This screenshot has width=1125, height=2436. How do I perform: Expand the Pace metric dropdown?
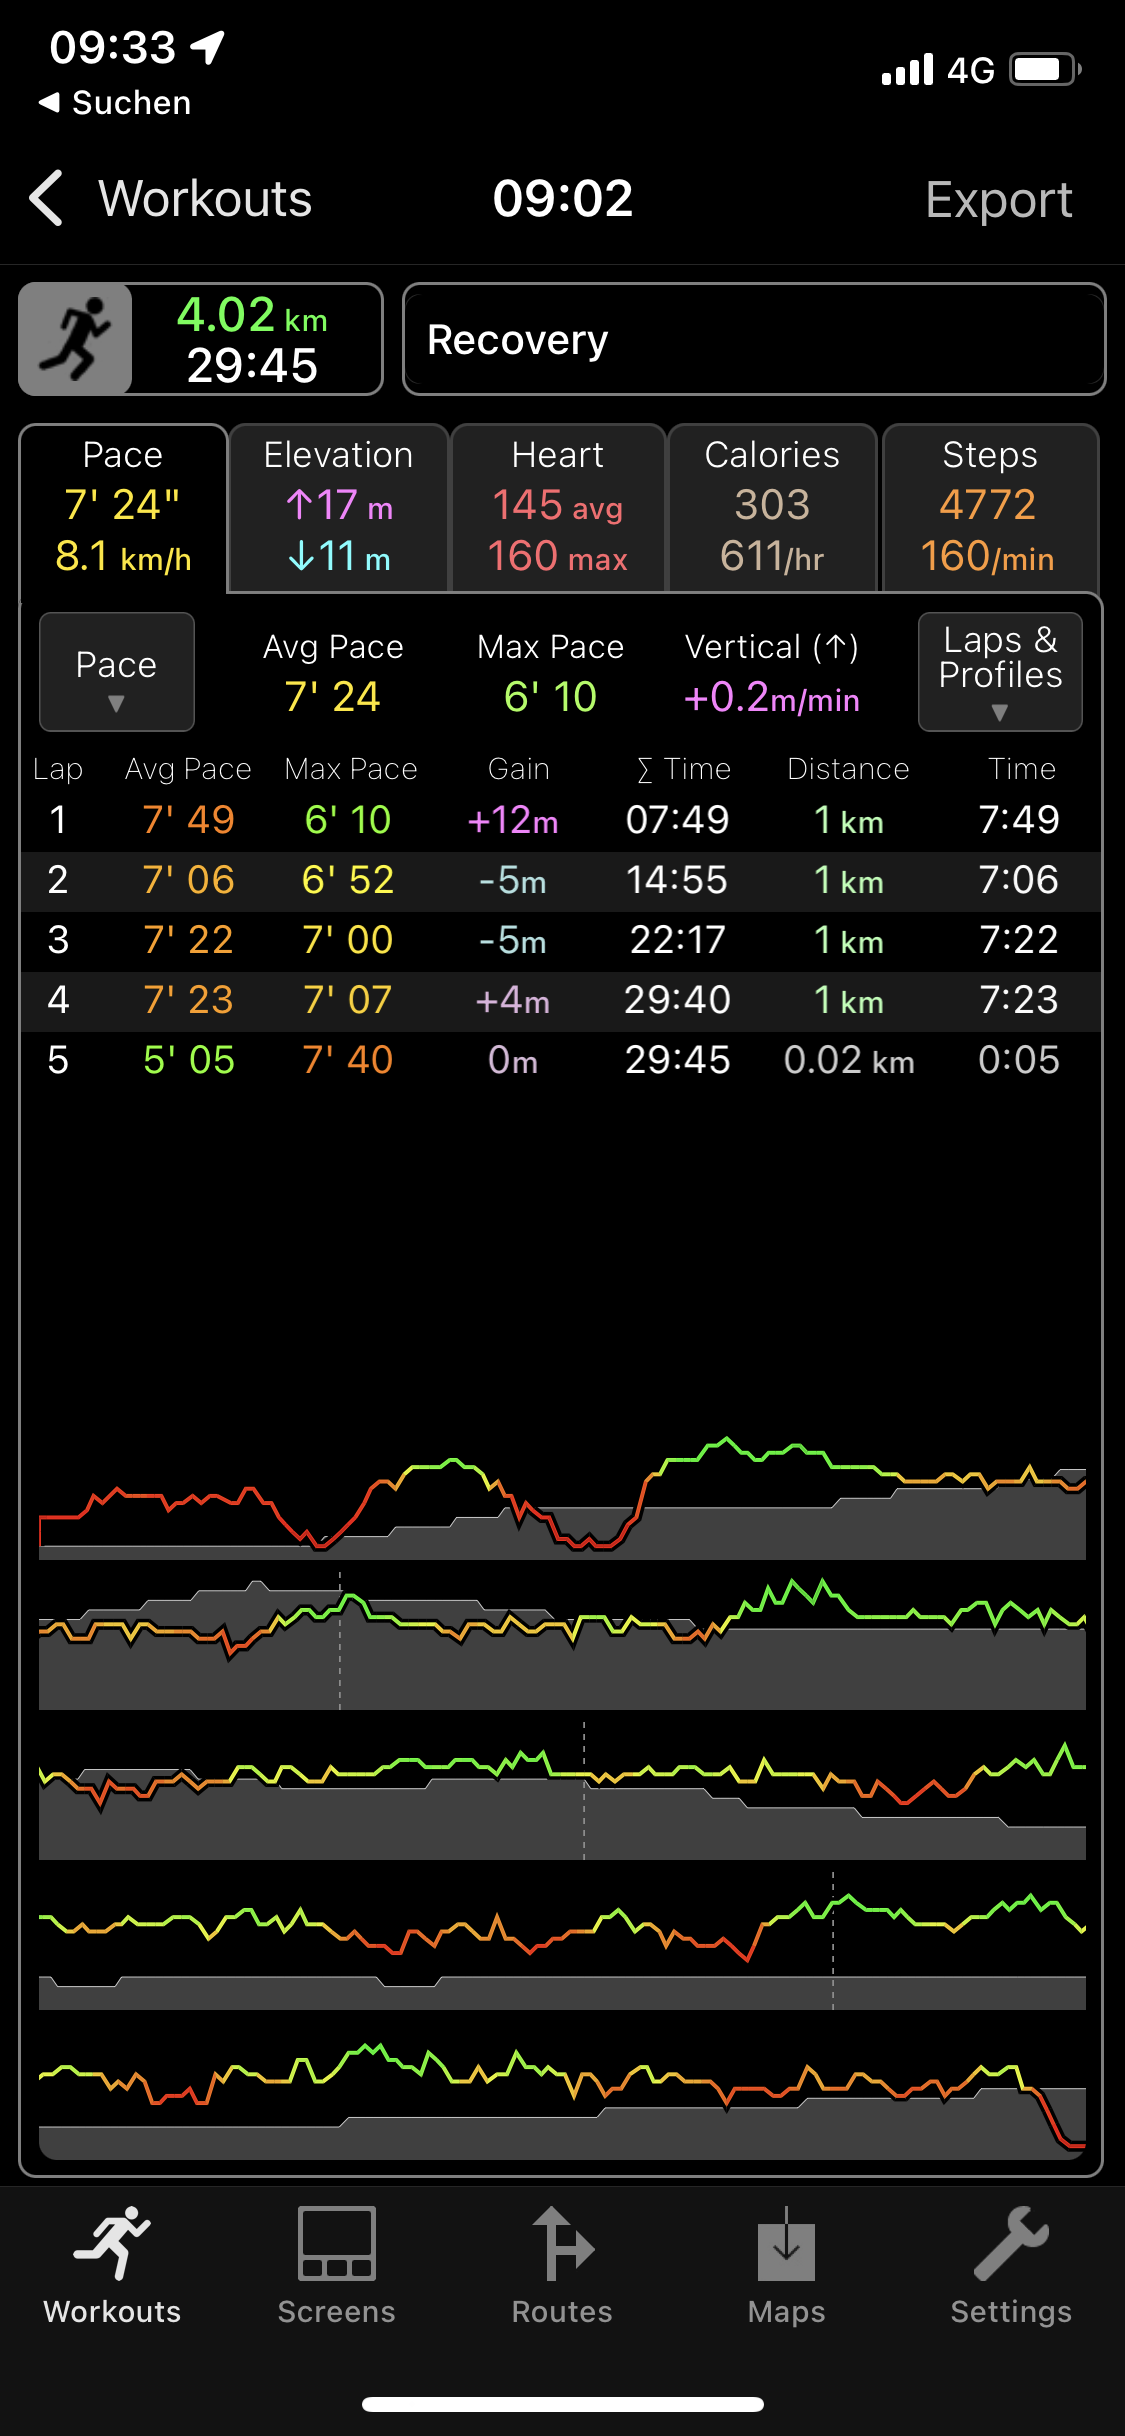click(x=116, y=672)
